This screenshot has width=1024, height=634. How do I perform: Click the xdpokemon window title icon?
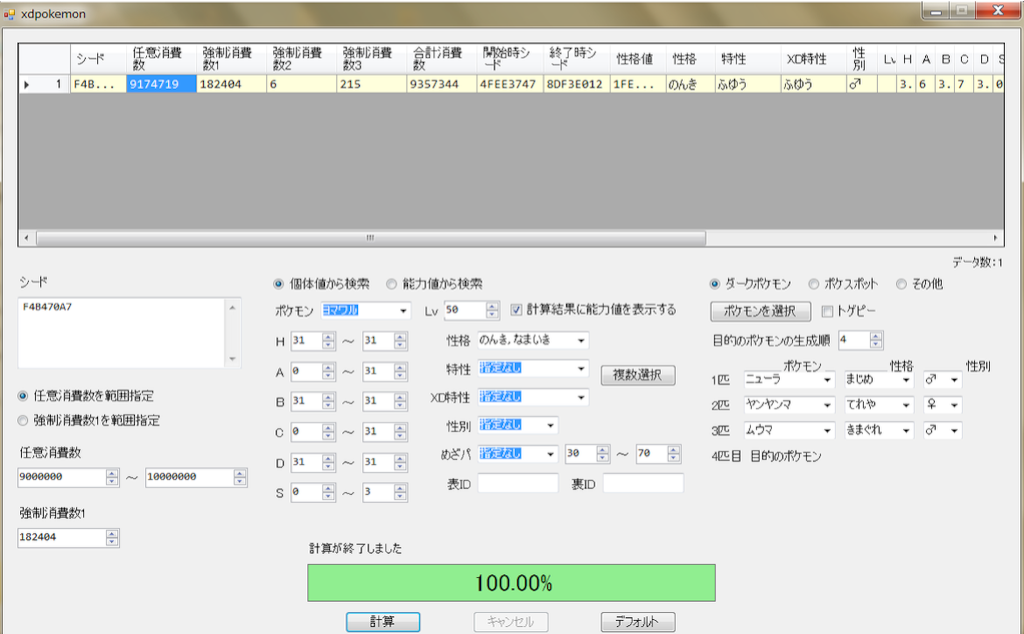[x=9, y=14]
